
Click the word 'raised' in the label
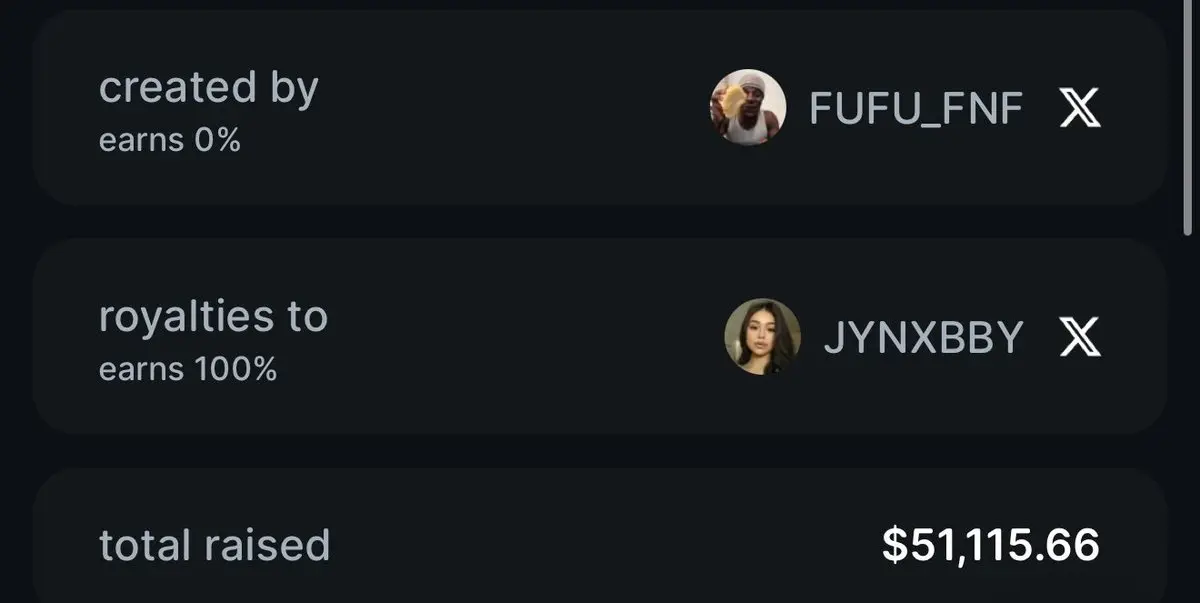pyautogui.click(x=267, y=545)
